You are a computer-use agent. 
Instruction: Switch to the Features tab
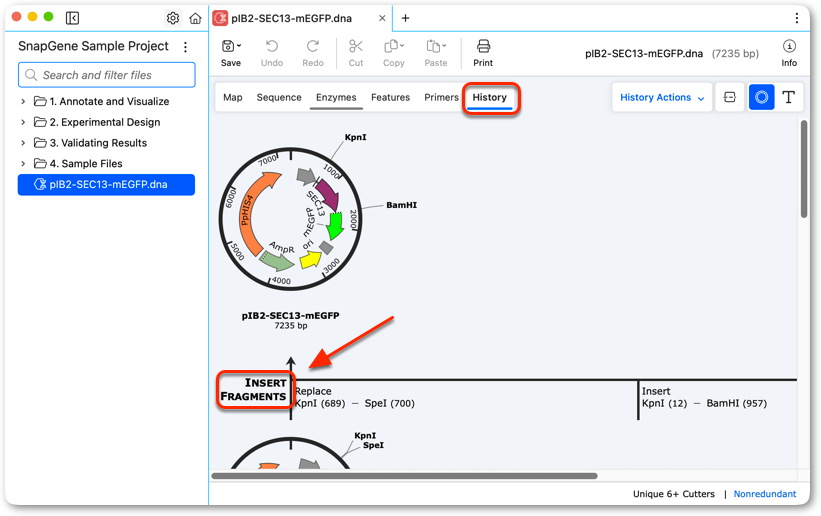pos(390,97)
